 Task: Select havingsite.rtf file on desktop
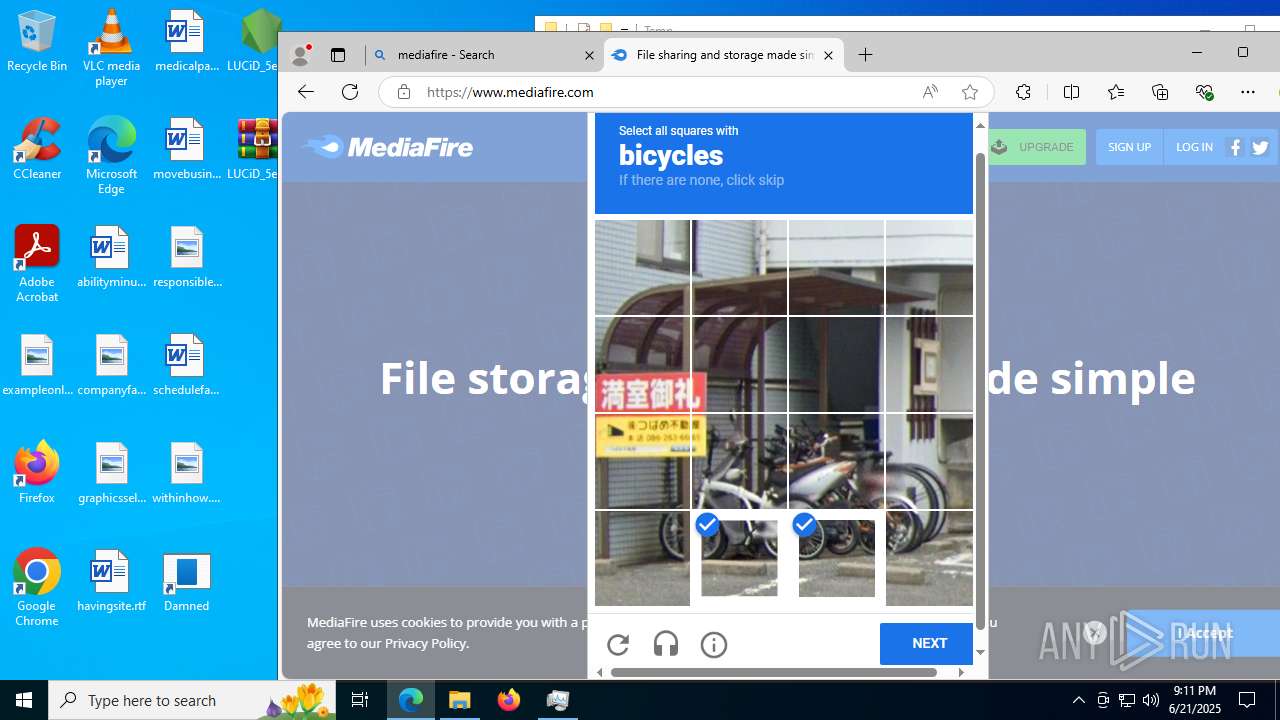click(x=111, y=581)
